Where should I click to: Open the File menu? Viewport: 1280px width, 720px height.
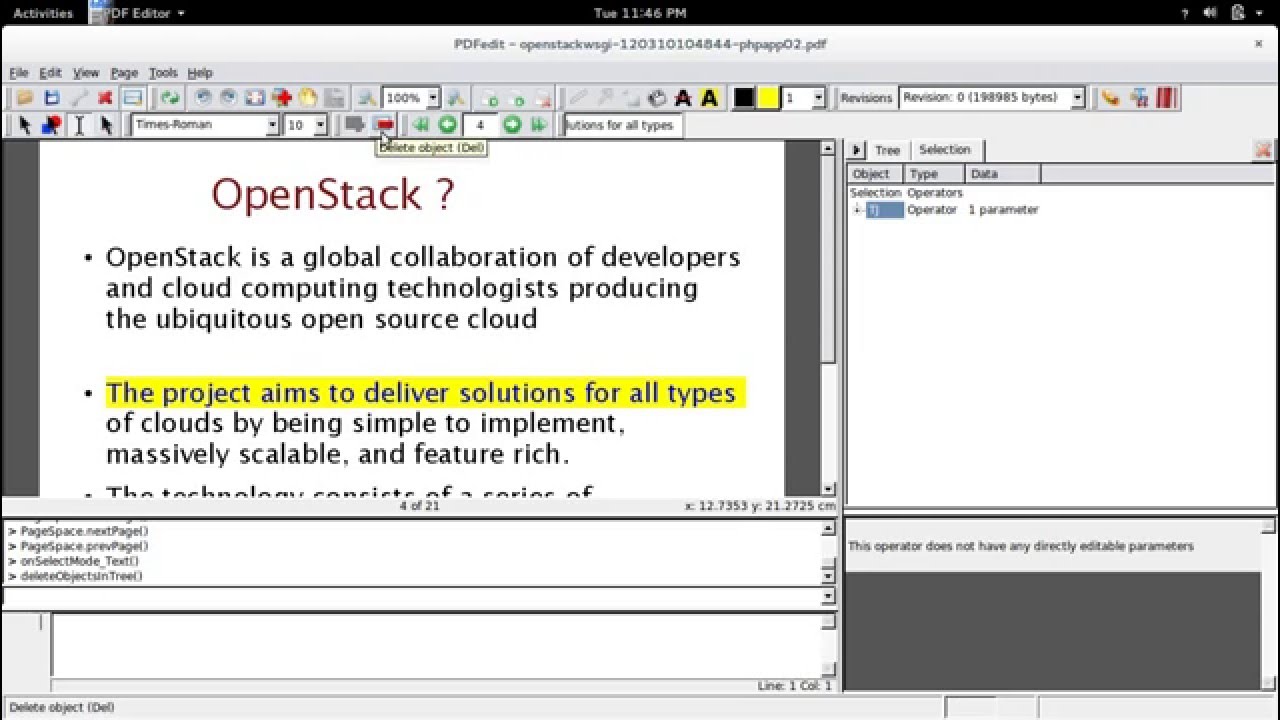19,73
